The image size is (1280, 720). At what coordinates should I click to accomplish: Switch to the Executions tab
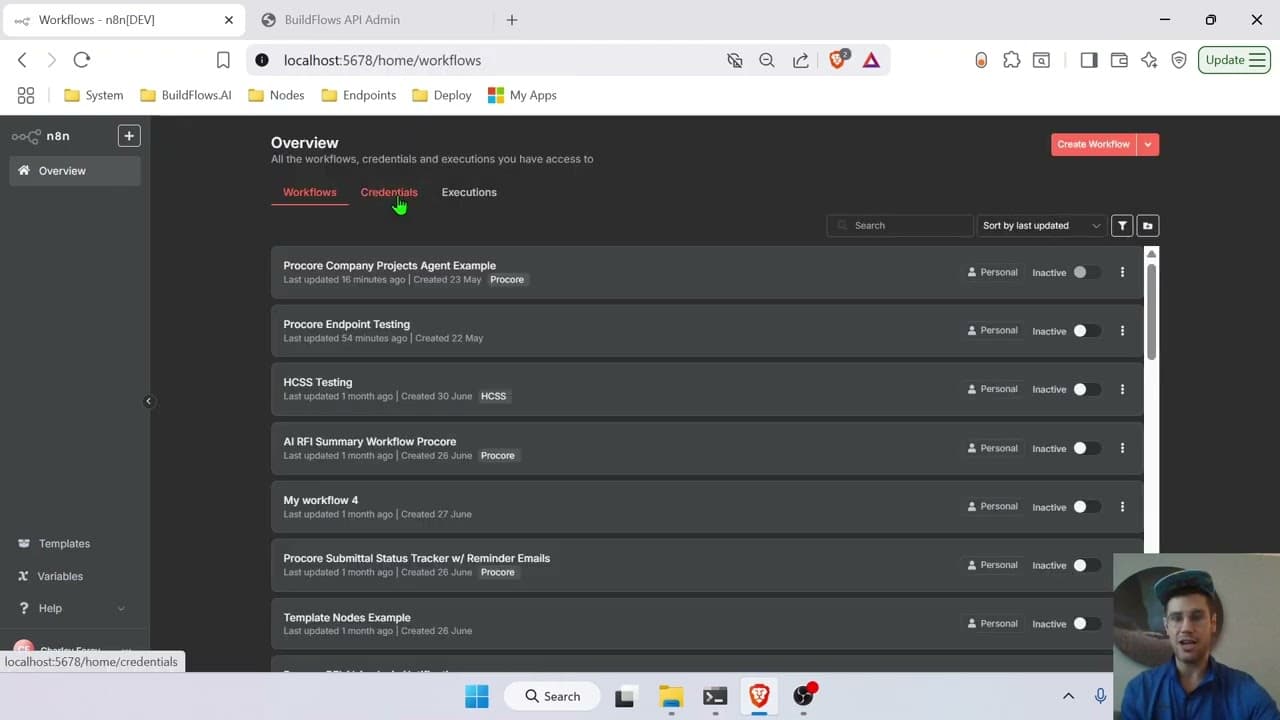469,192
